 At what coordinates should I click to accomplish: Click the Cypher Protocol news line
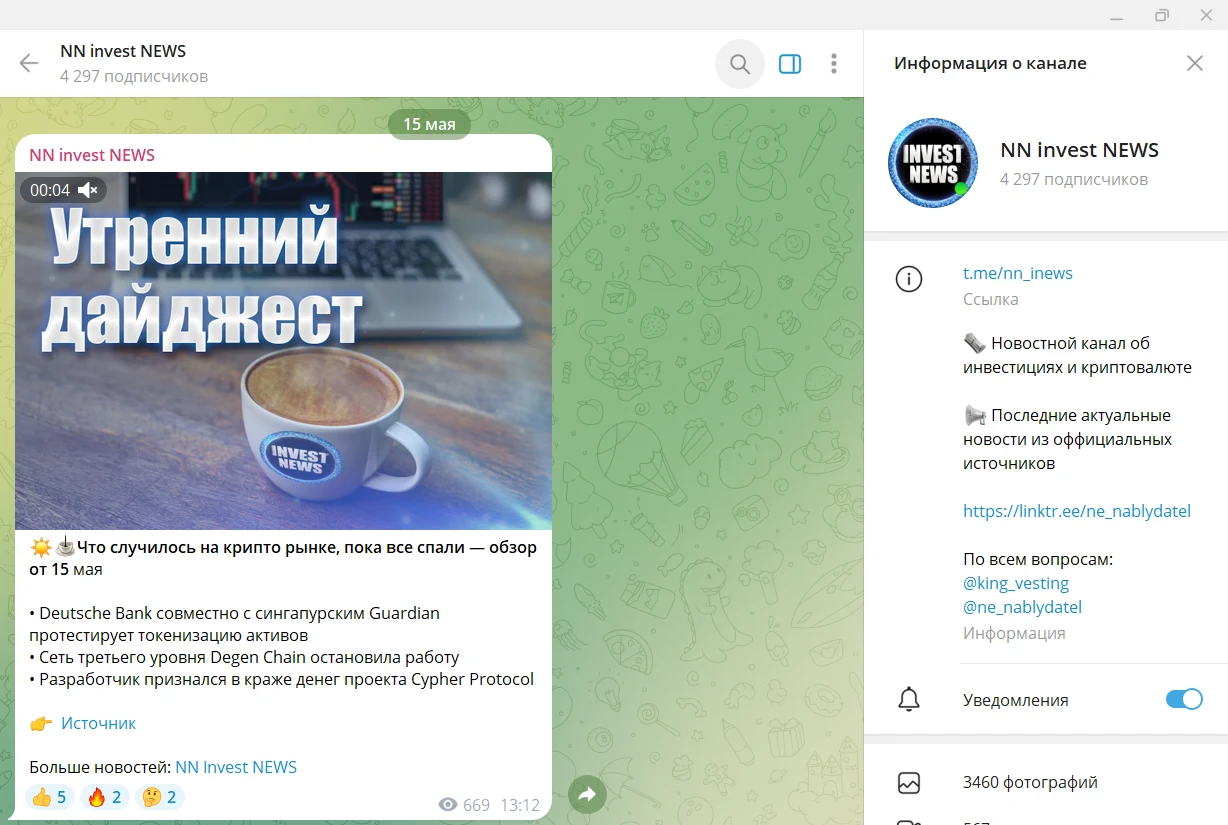[x=282, y=679]
